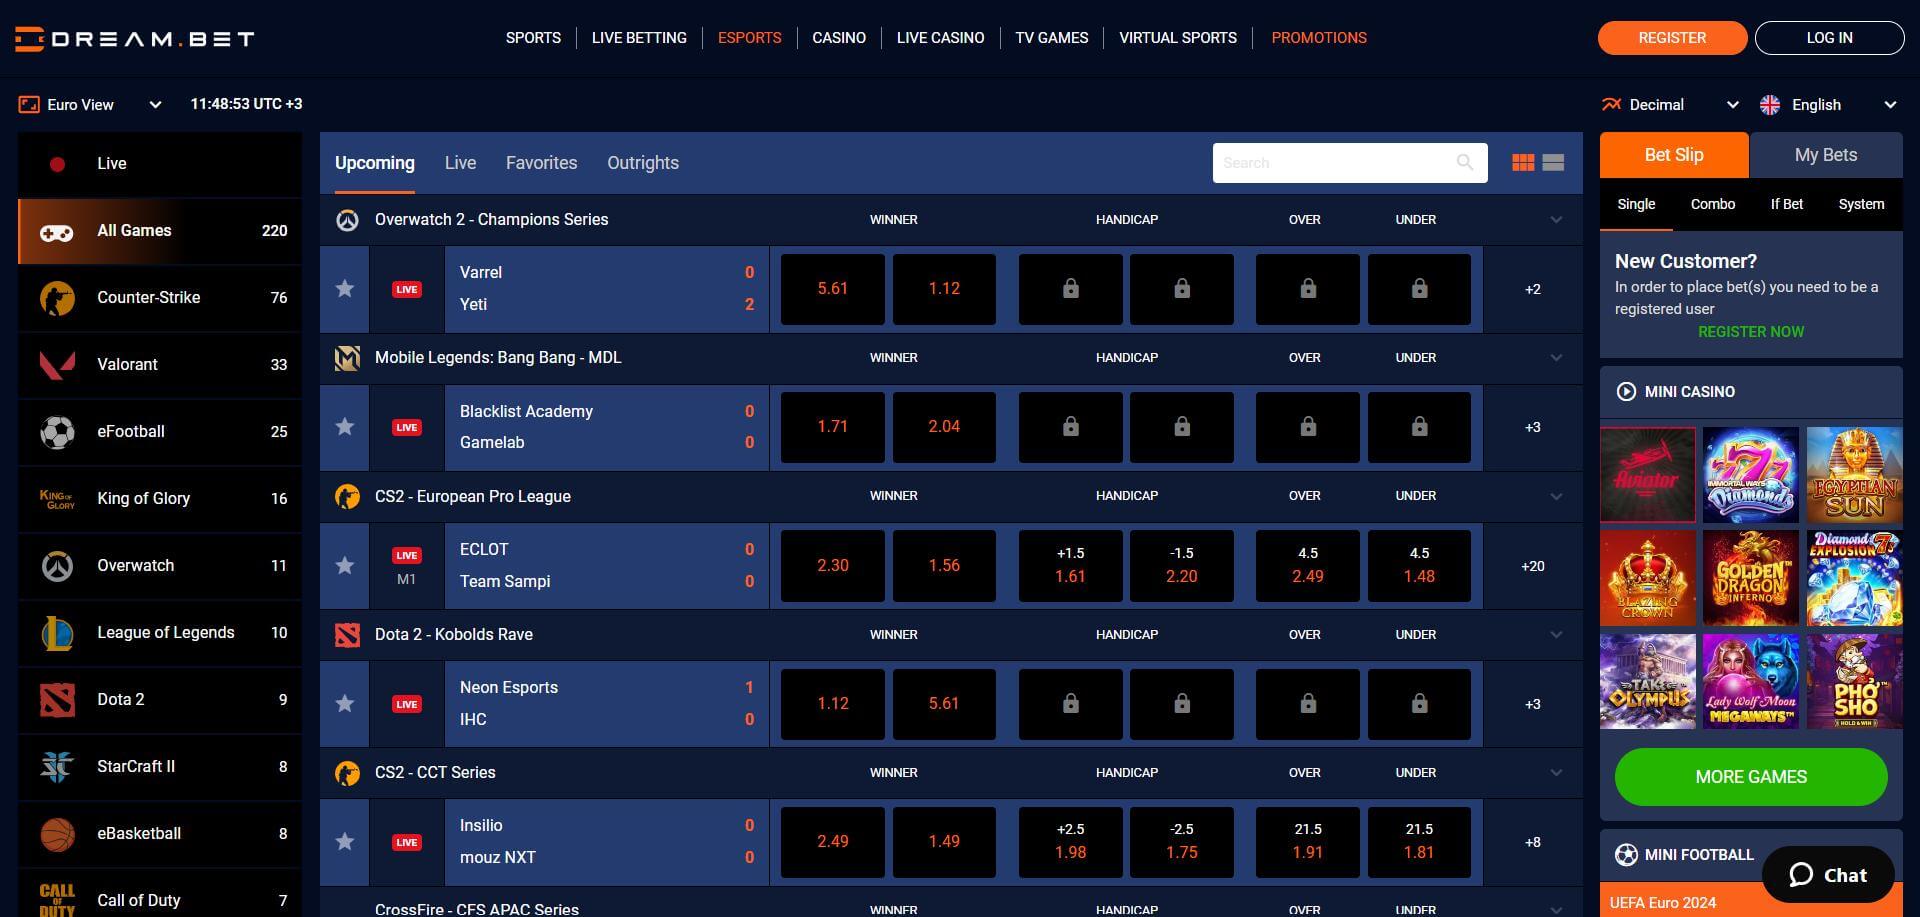This screenshot has height=917, width=1920.
Task: Open the Euro View dropdown
Action: coord(155,104)
